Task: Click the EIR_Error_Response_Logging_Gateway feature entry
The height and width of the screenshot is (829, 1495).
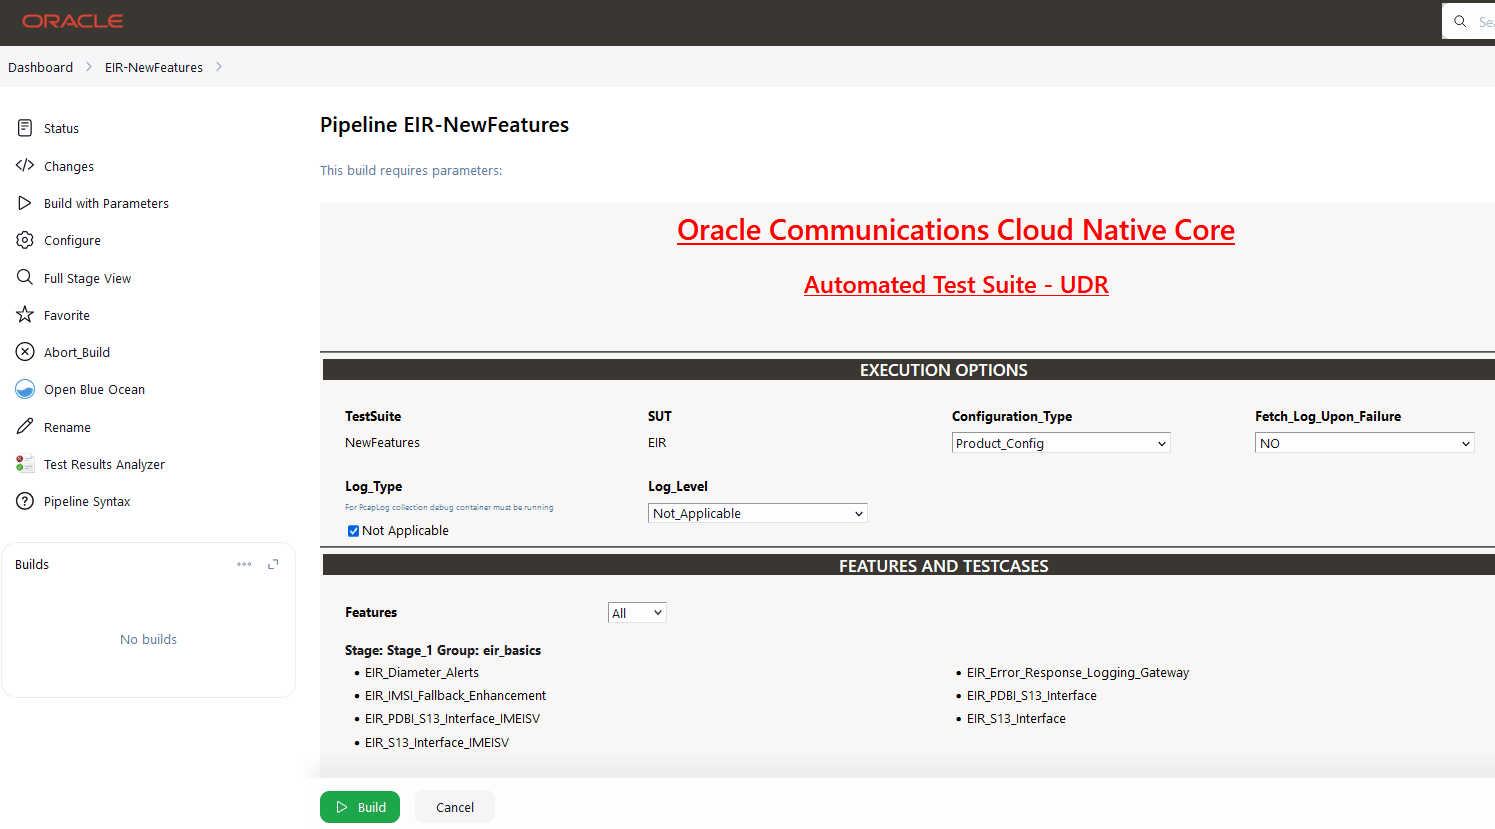Action: 1078,673
